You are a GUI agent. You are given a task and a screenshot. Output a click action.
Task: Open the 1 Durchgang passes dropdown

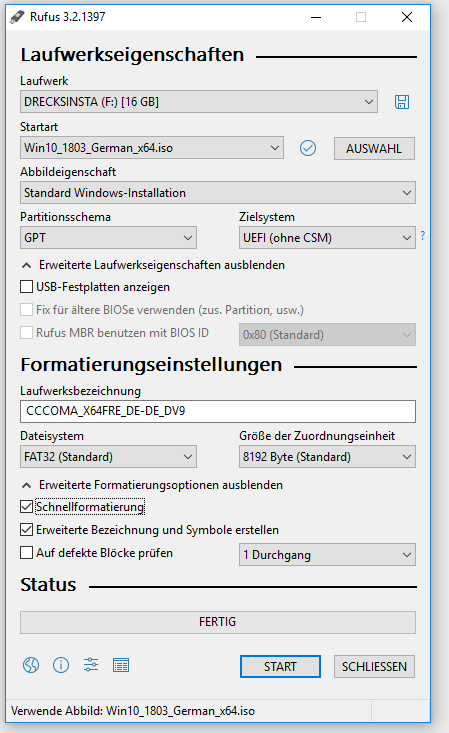pyautogui.click(x=327, y=554)
